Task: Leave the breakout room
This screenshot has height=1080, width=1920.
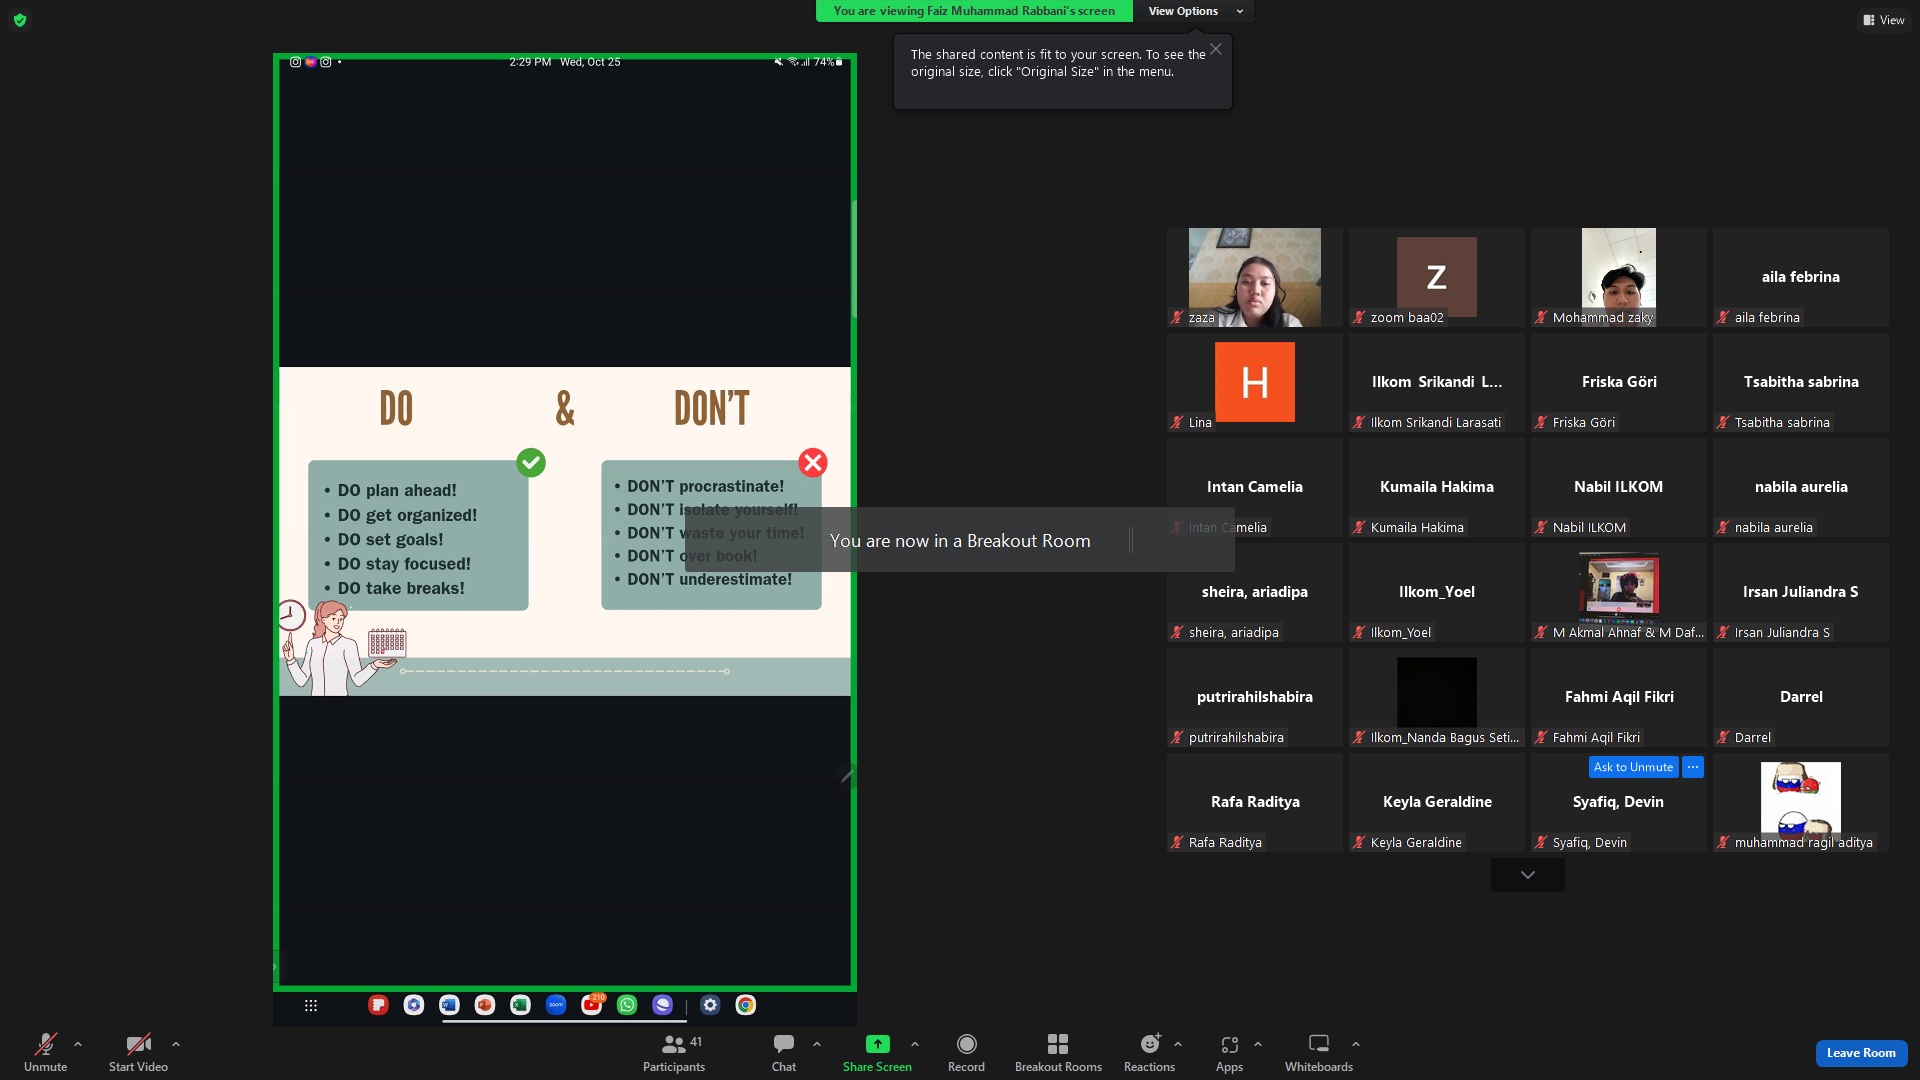Action: coord(1861,1053)
